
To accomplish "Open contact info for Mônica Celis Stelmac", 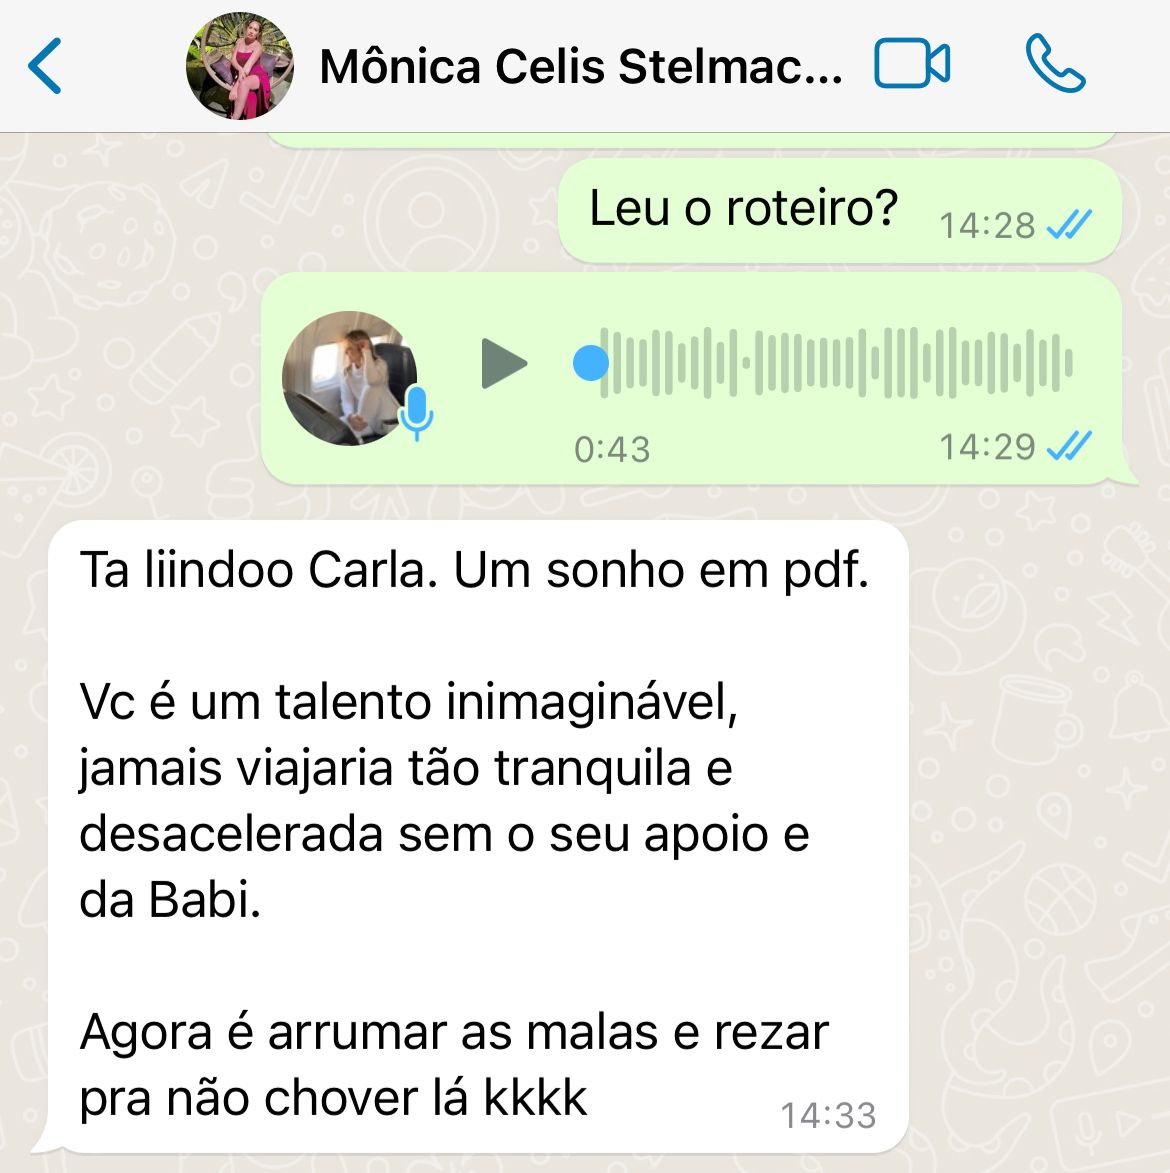I will 581,67.
